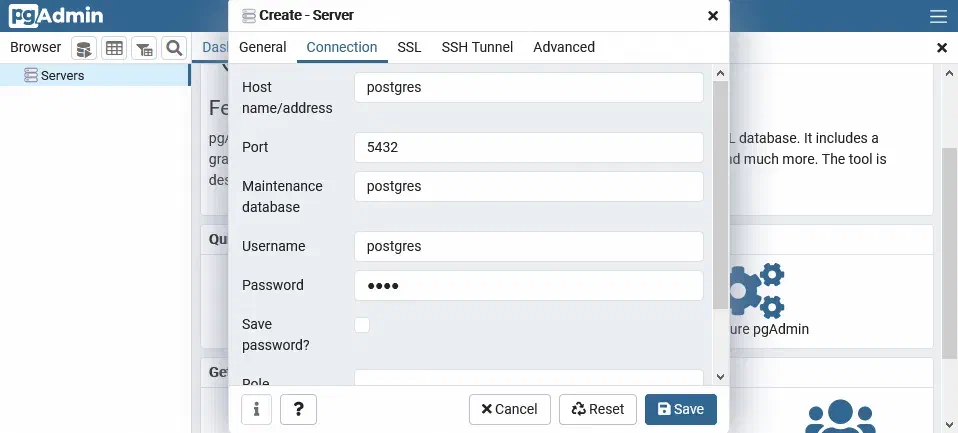Open Search Objects magnifier icon
The width and height of the screenshot is (958, 433).
[174, 48]
